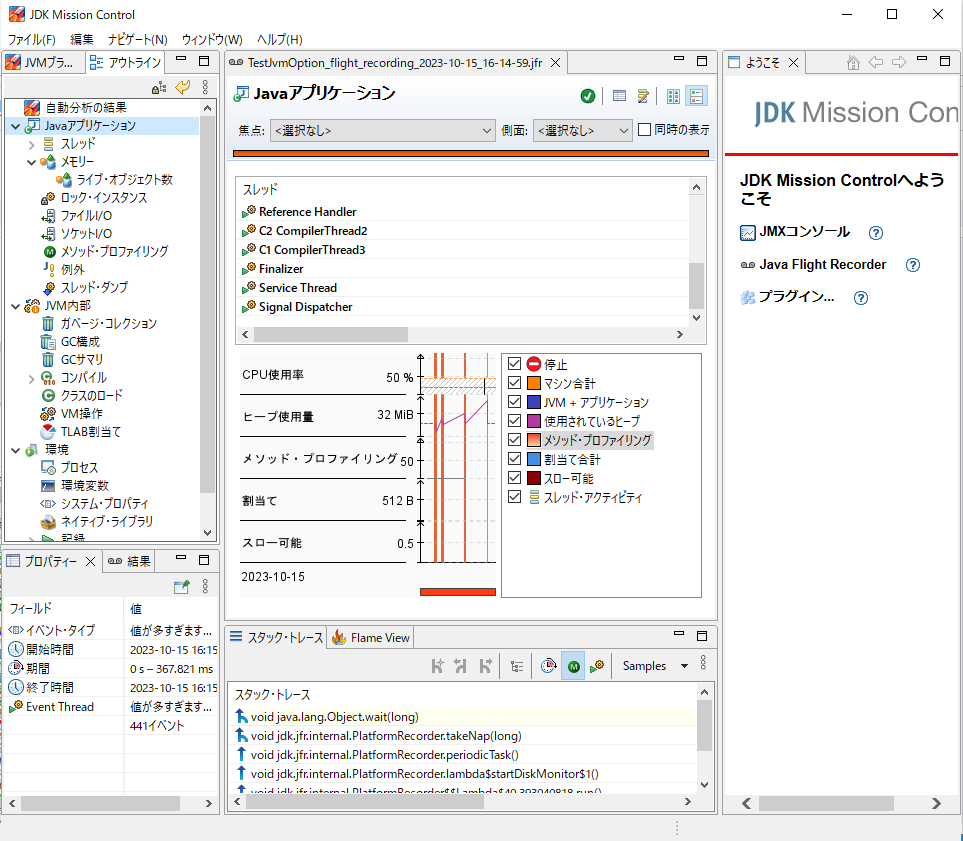Select the table view icon in Java Application toolbar

(618, 96)
